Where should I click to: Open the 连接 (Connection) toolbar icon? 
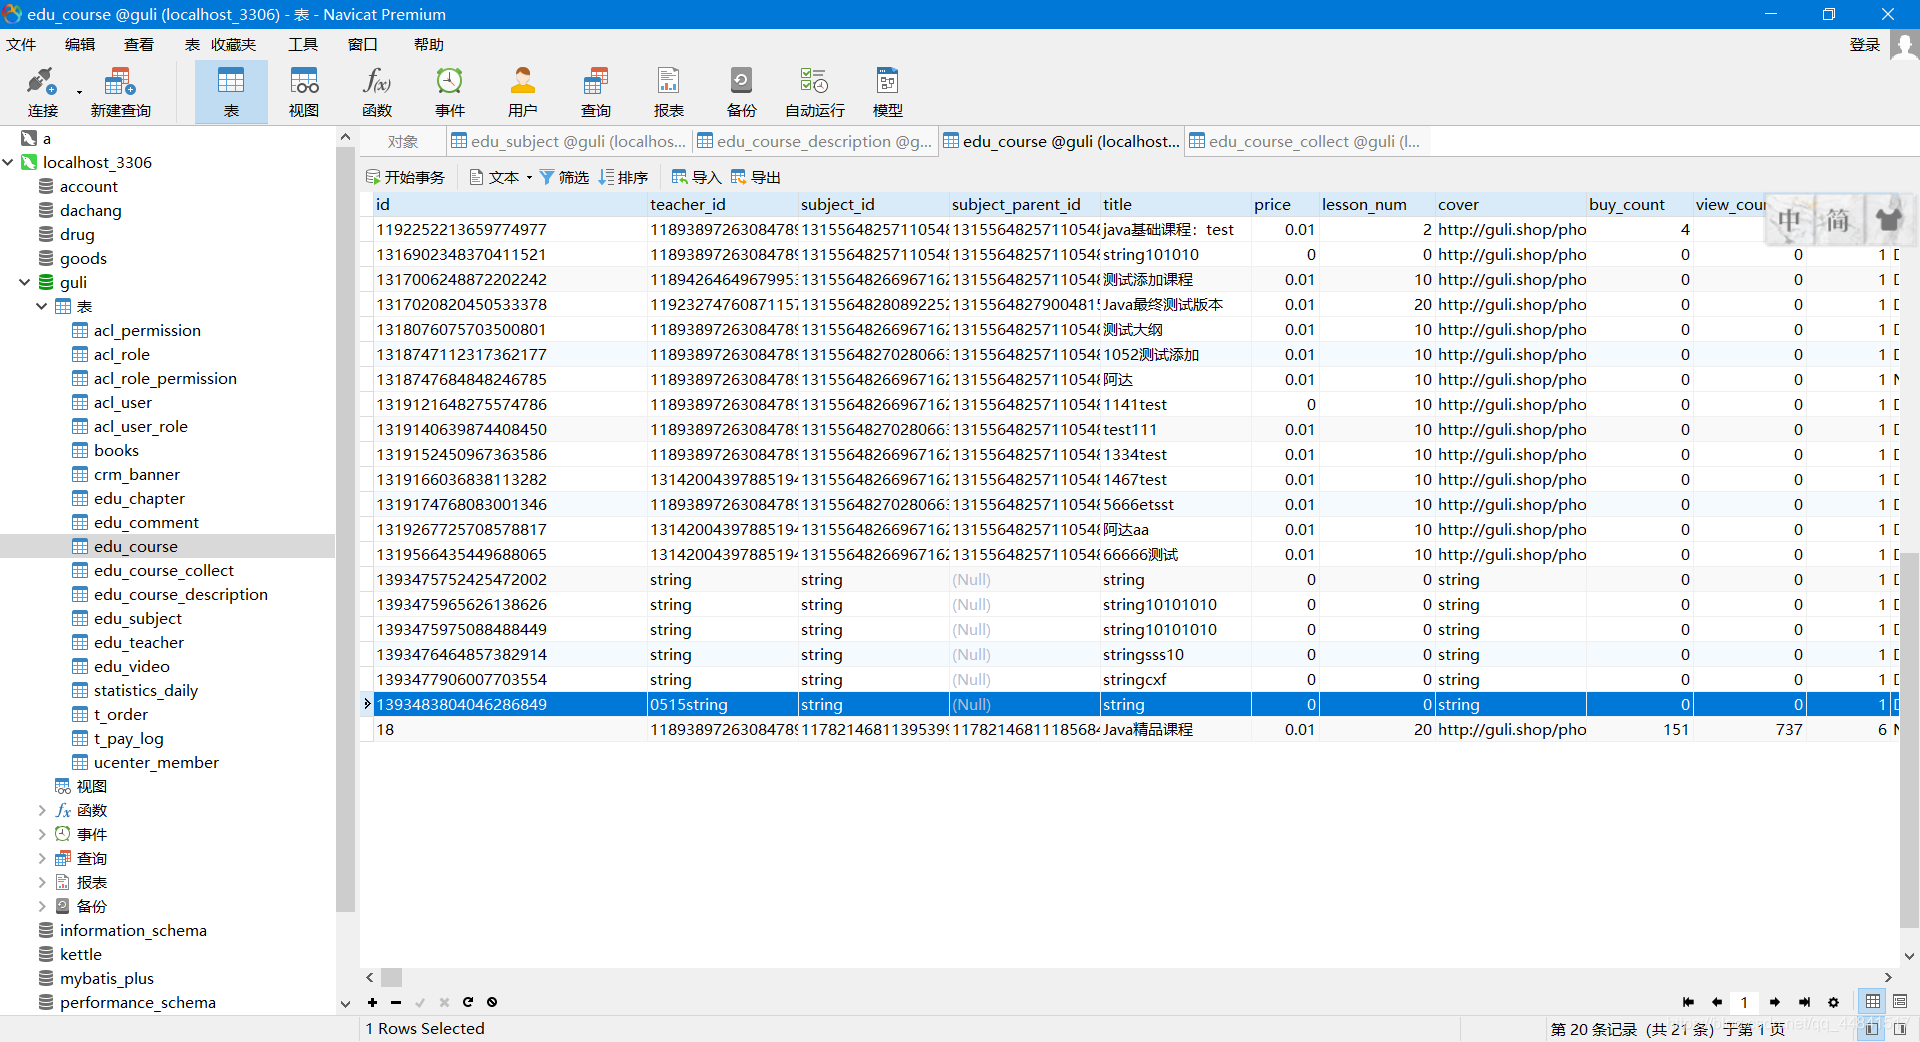point(42,92)
